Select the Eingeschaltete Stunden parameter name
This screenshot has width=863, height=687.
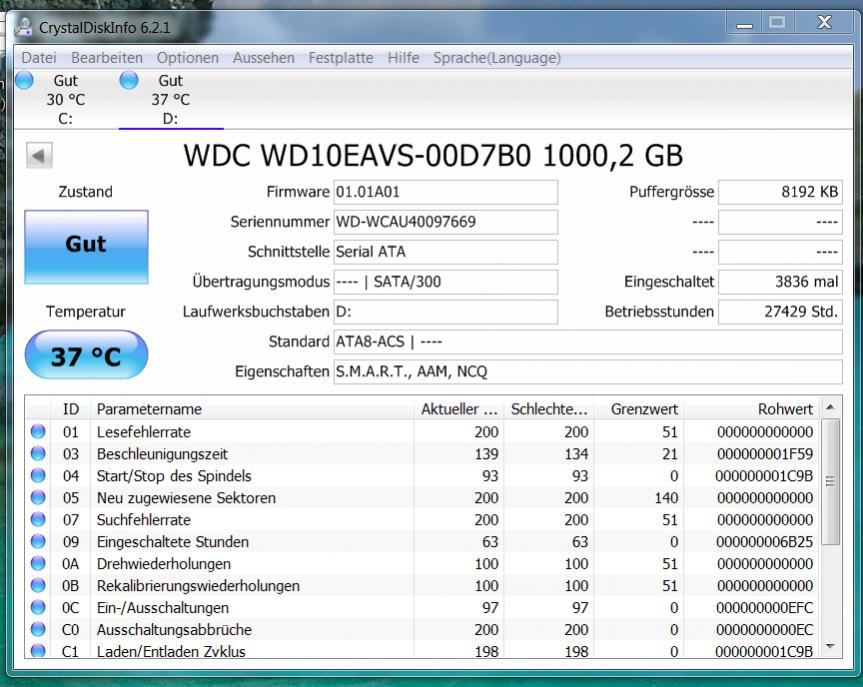pos(173,542)
